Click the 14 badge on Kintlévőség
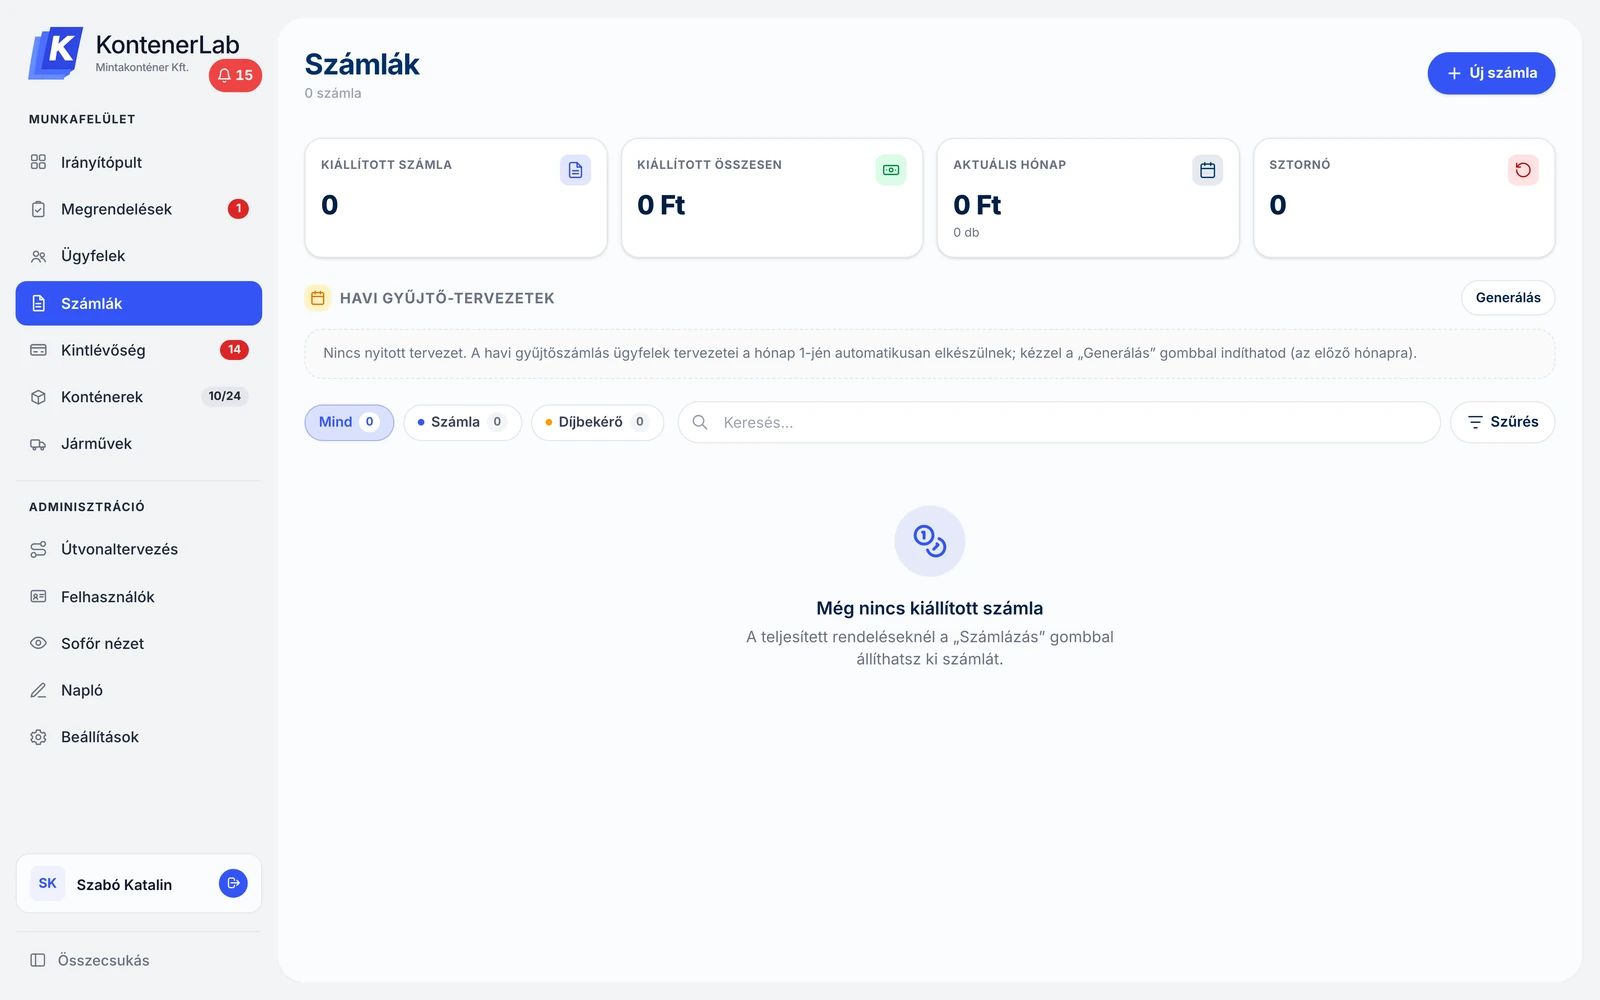This screenshot has height=1000, width=1600. [x=234, y=350]
